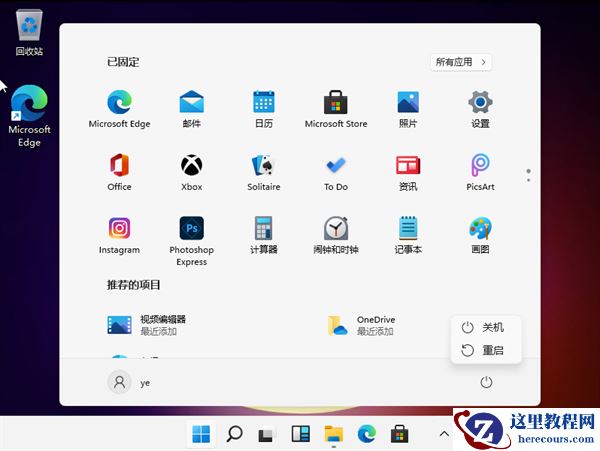Image resolution: width=600 pixels, height=451 pixels.
Task: Open File Explorer from the taskbar
Action: [x=334, y=434]
